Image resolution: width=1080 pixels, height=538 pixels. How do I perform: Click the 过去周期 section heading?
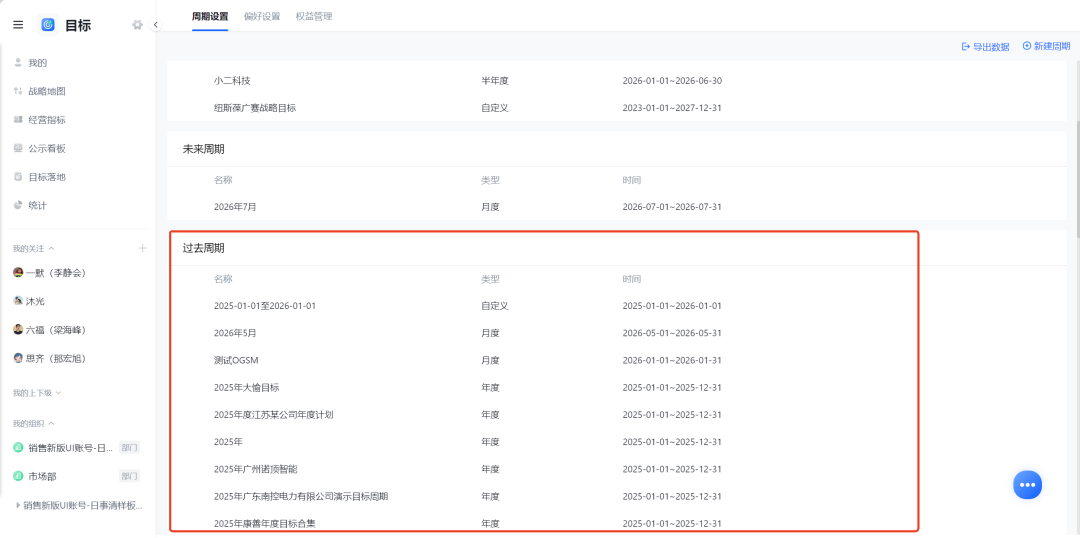(x=203, y=248)
